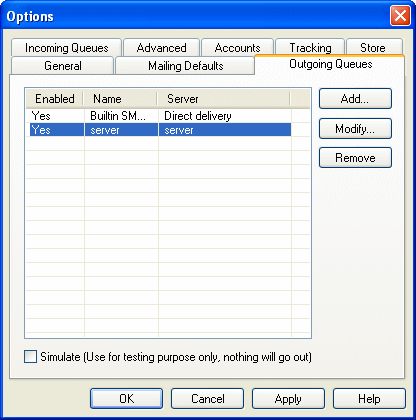This screenshot has width=416, height=420.
Task: Open the Mailing Defaults tab
Action: point(185,65)
